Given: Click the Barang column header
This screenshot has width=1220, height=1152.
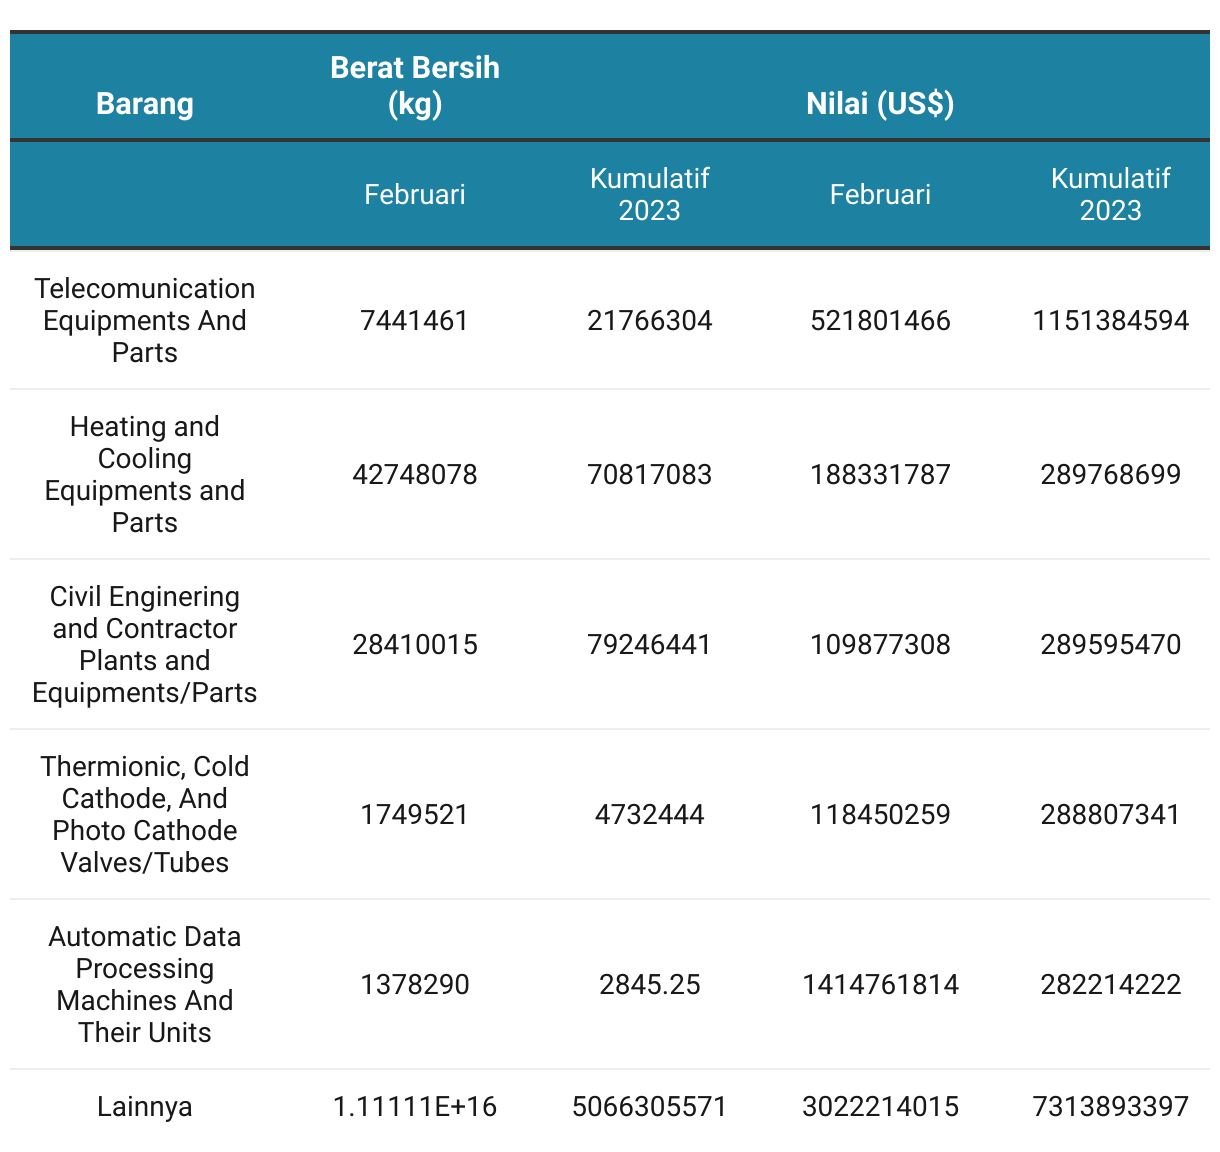Looking at the screenshot, I should click(145, 103).
